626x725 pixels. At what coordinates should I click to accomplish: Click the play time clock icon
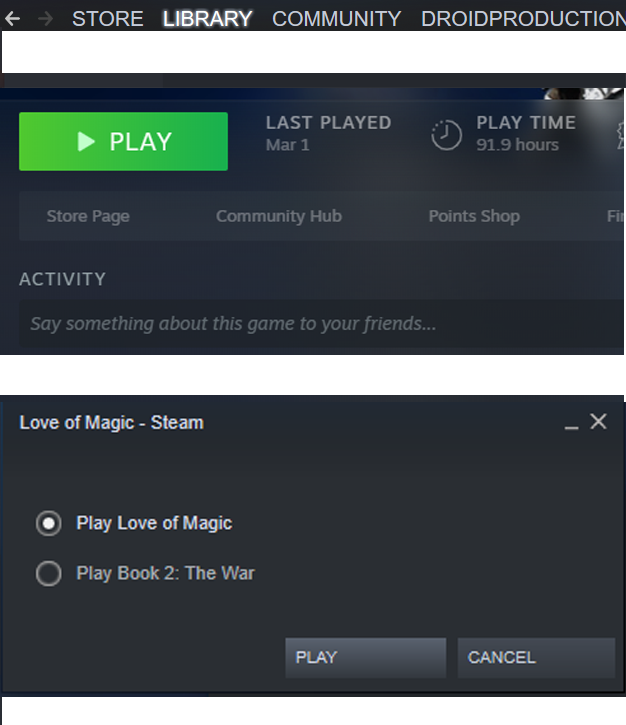point(446,135)
